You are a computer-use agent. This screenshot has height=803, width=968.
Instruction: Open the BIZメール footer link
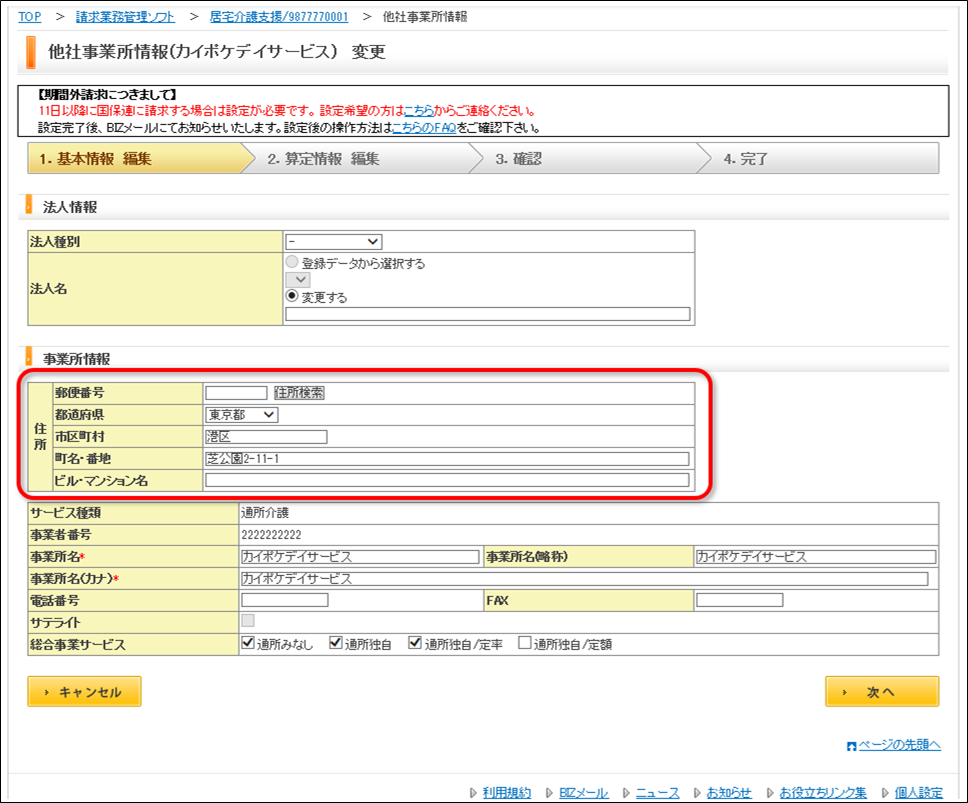(x=583, y=793)
